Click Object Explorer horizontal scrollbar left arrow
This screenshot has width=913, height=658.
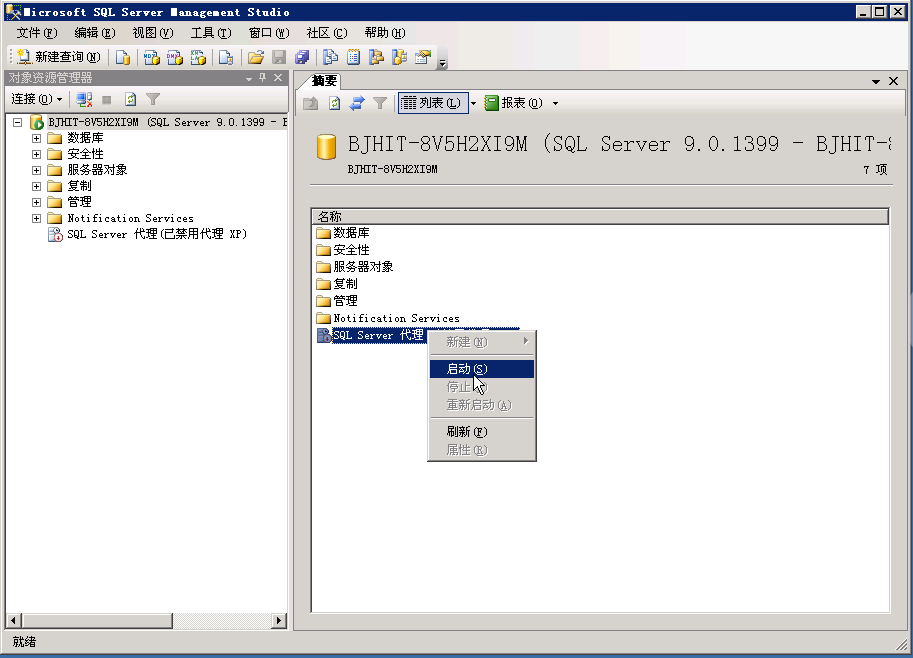tap(13, 621)
